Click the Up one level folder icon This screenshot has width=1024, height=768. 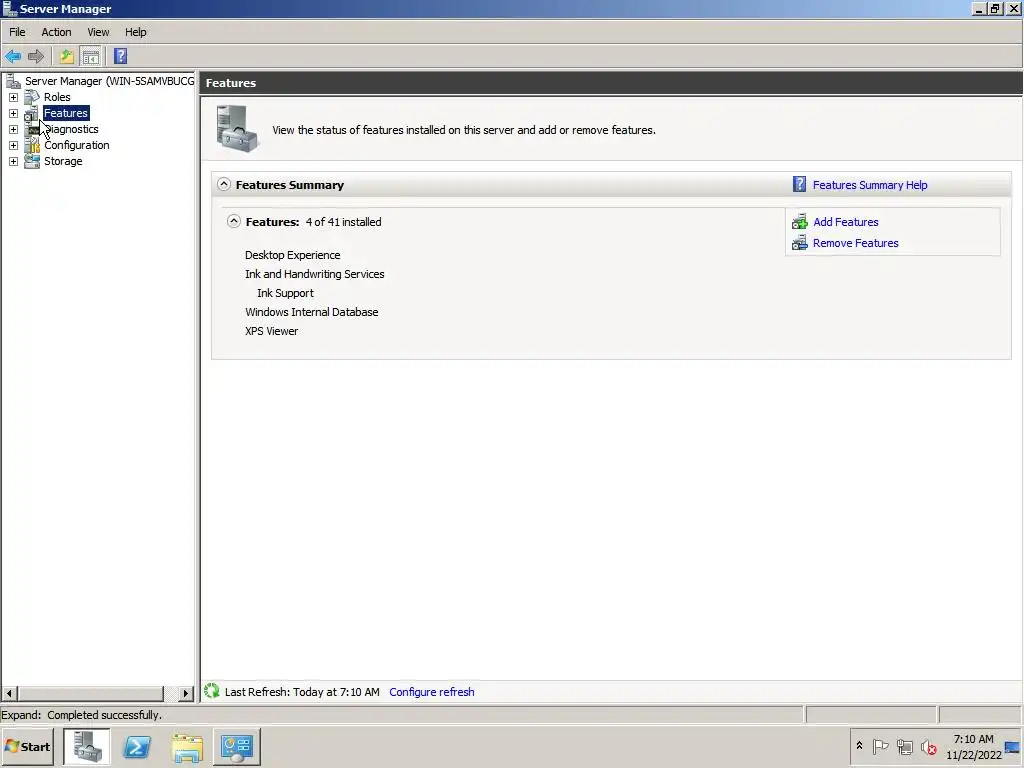point(66,56)
